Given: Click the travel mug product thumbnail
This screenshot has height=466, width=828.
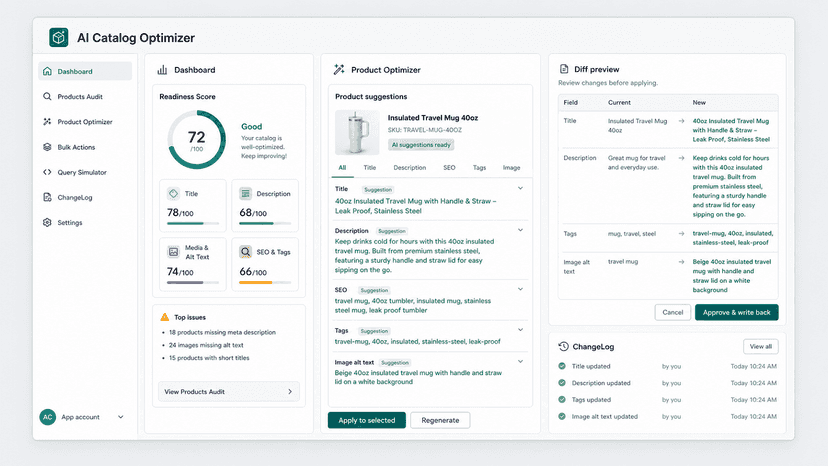Looking at the screenshot, I should pos(357,132).
